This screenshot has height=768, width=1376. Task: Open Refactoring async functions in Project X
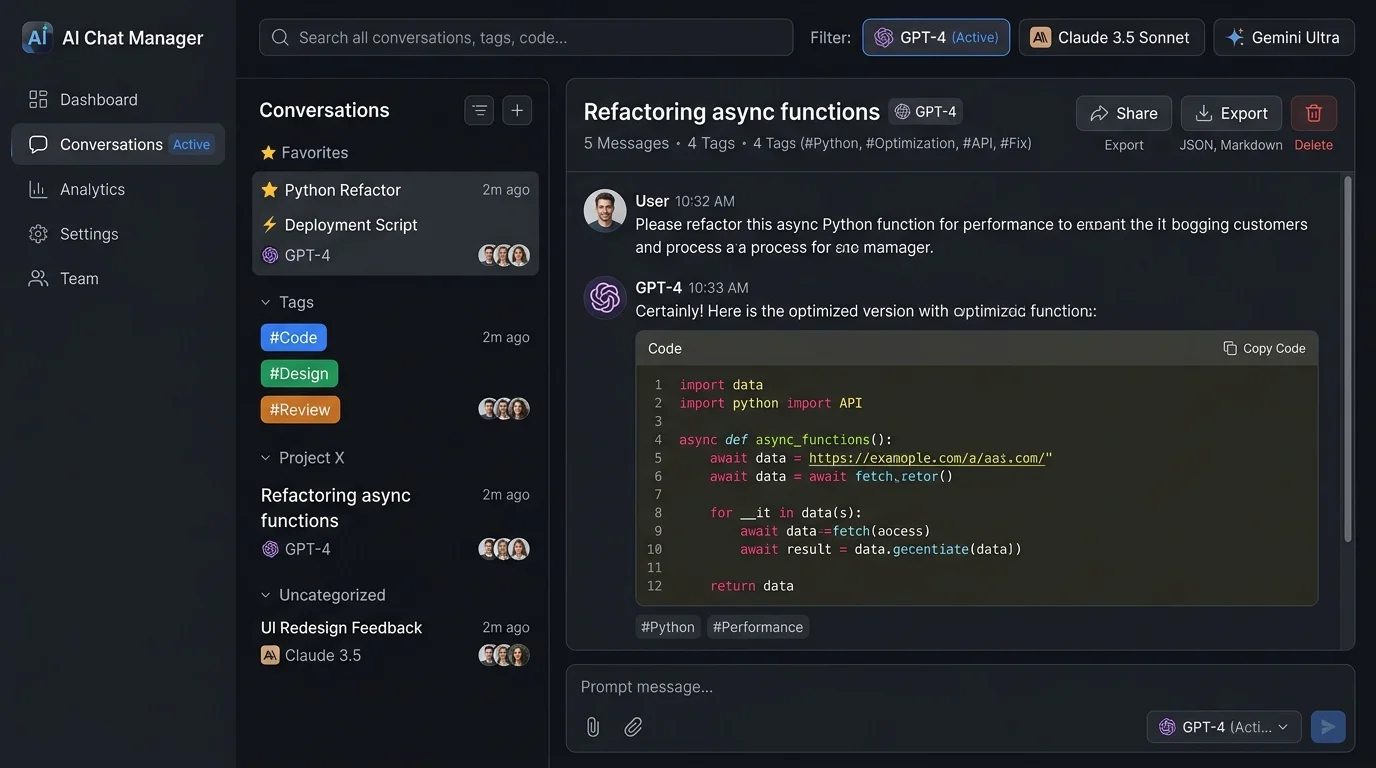pos(336,508)
